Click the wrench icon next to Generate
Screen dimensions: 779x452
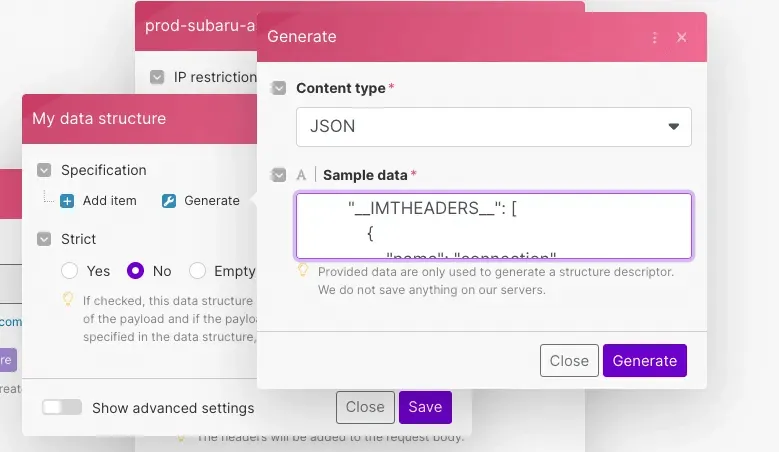(x=169, y=201)
